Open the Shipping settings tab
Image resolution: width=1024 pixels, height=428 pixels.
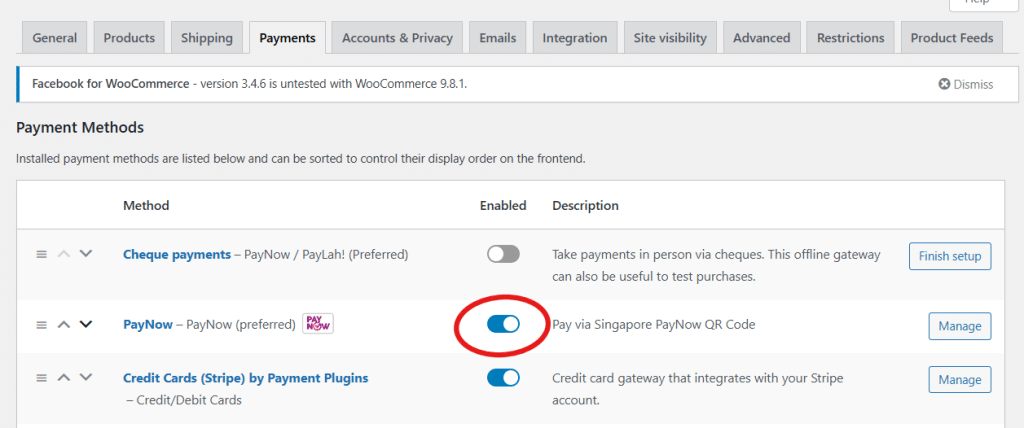(207, 38)
